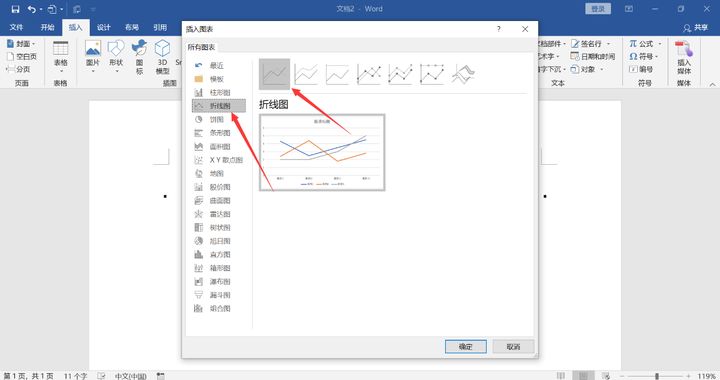Select the 所有图表 tab in dialog

pyautogui.click(x=201, y=47)
